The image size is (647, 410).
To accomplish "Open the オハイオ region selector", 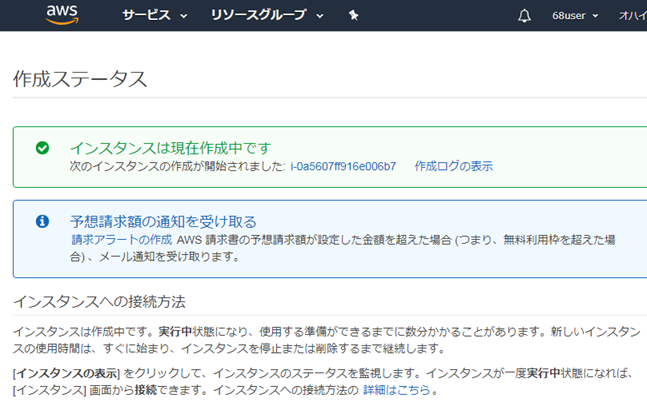I will click(631, 16).
